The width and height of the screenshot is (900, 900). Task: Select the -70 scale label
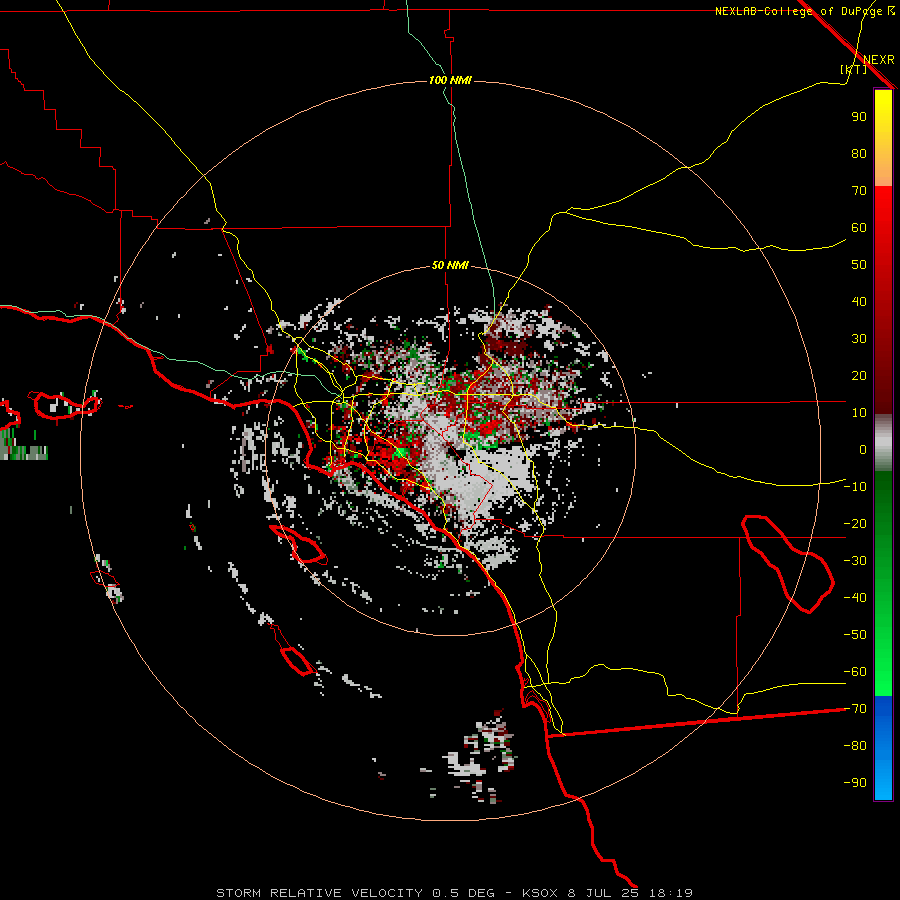855,709
